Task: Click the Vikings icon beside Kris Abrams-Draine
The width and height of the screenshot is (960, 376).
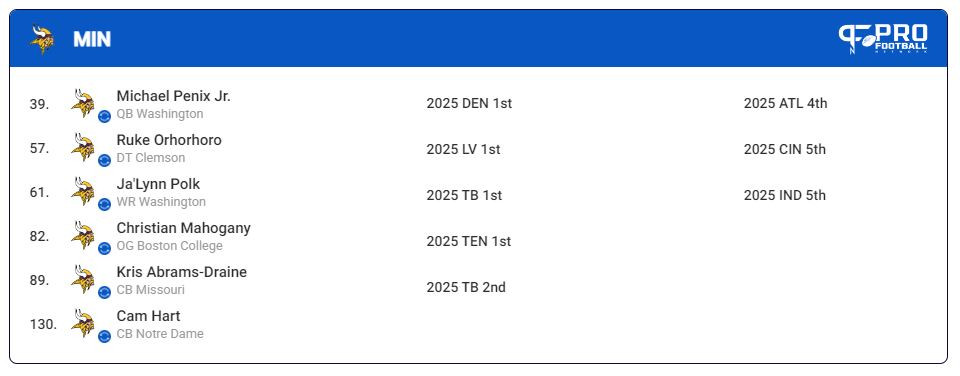Action: (x=83, y=279)
